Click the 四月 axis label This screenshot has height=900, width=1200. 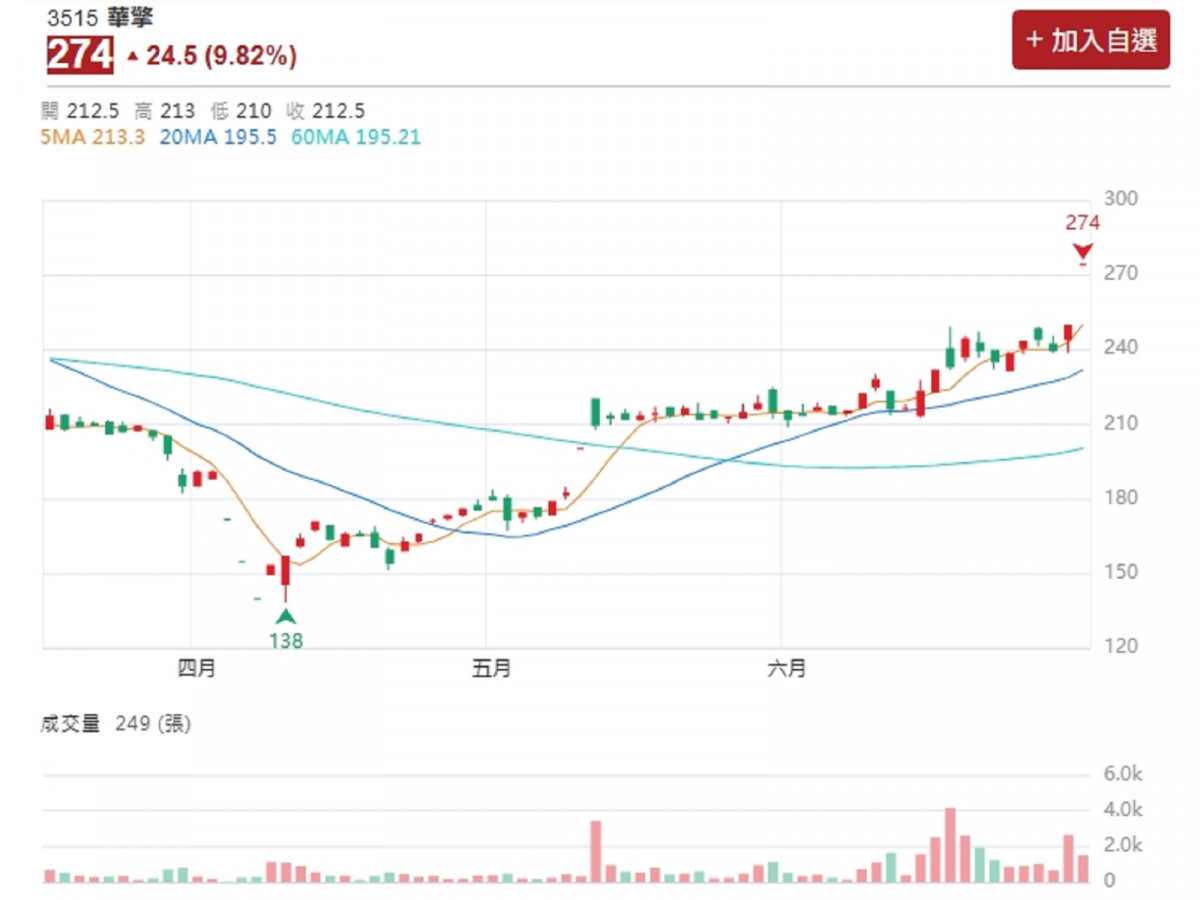197,669
